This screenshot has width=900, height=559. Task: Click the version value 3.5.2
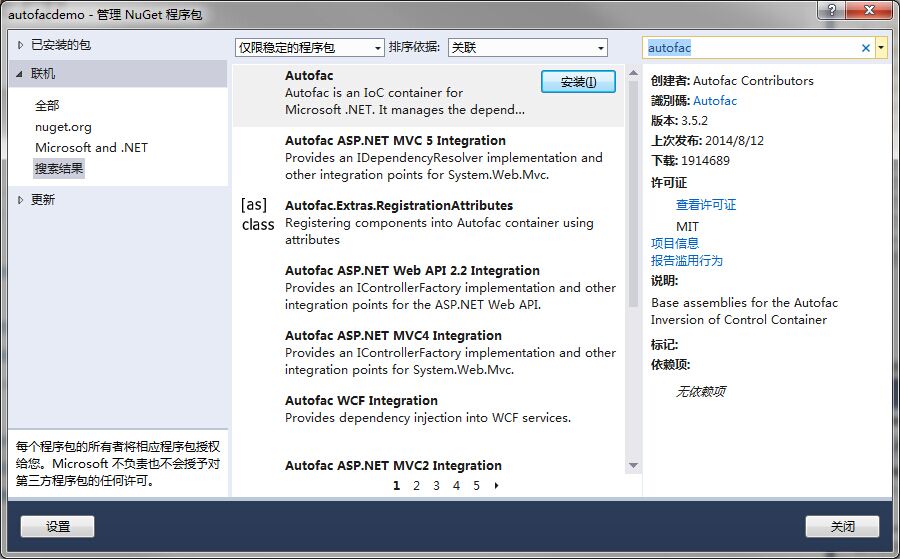[x=695, y=121]
